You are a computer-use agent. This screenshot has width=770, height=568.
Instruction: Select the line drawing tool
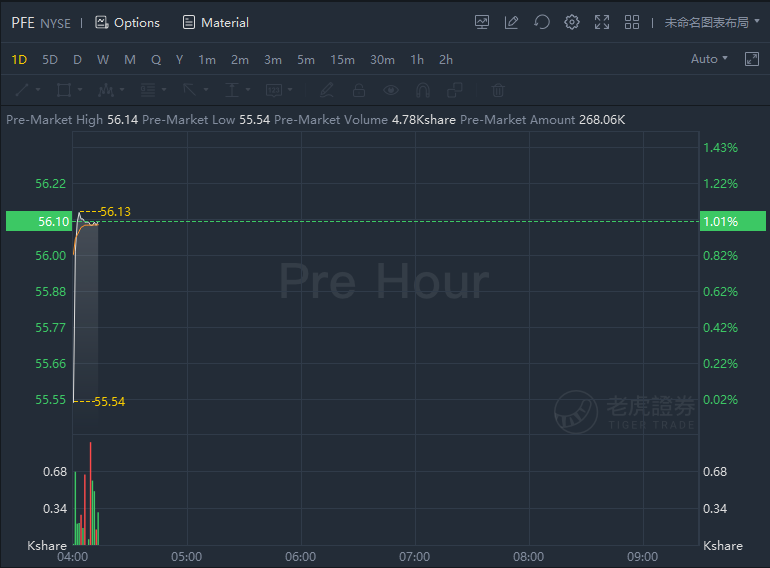click(x=23, y=90)
